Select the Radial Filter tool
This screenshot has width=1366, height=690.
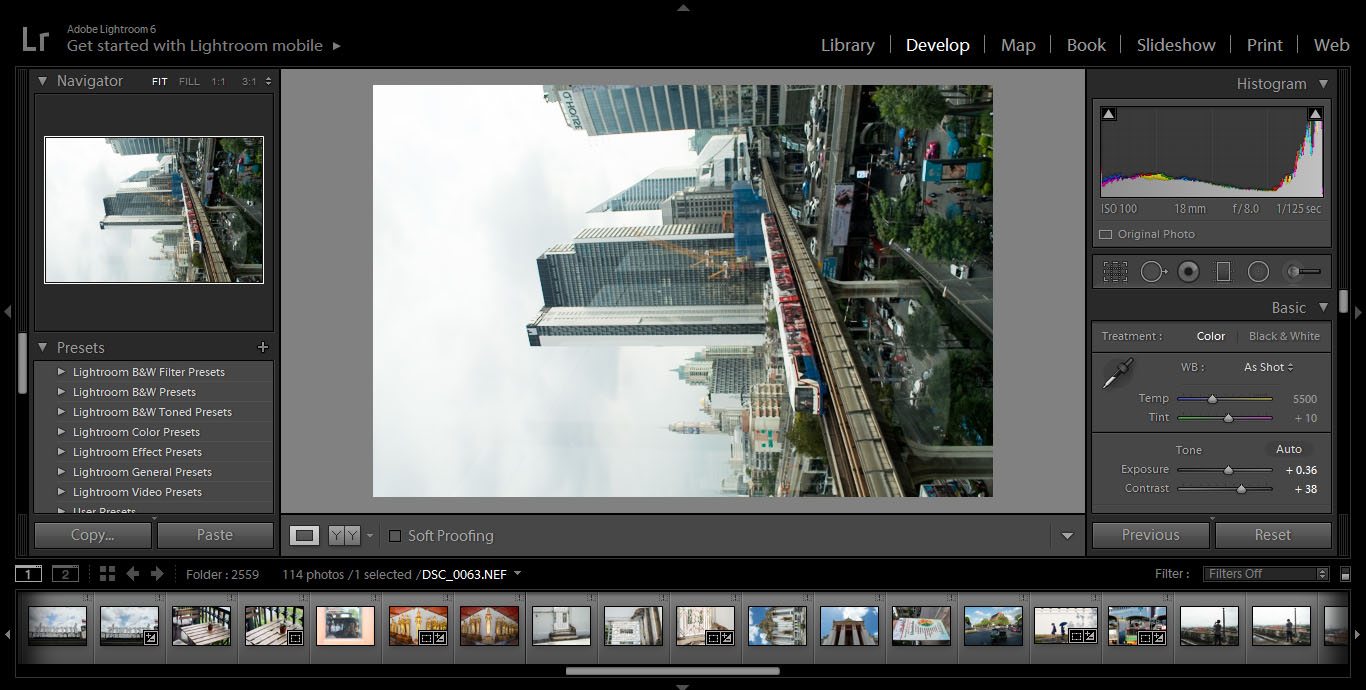coord(1258,270)
